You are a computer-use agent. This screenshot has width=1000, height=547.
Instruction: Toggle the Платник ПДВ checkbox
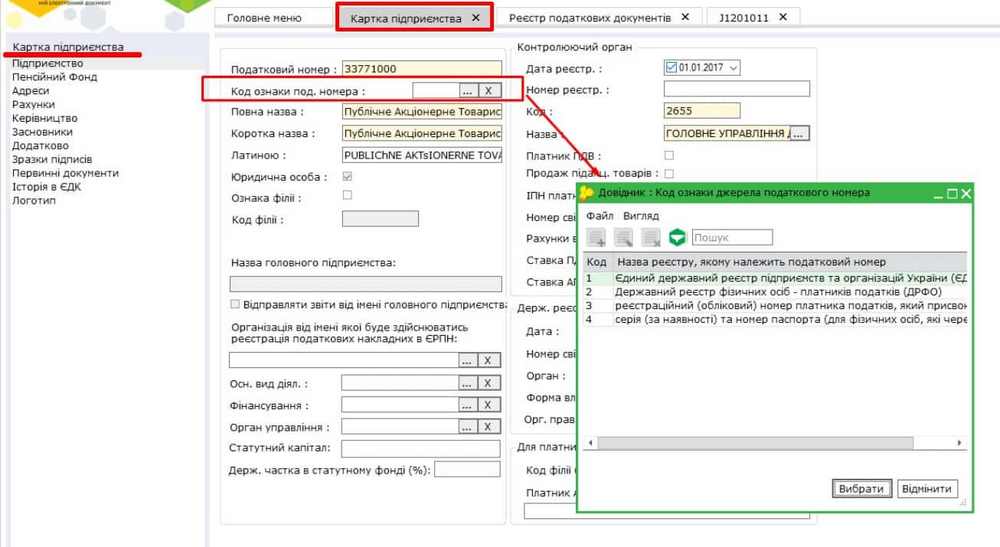[x=669, y=155]
